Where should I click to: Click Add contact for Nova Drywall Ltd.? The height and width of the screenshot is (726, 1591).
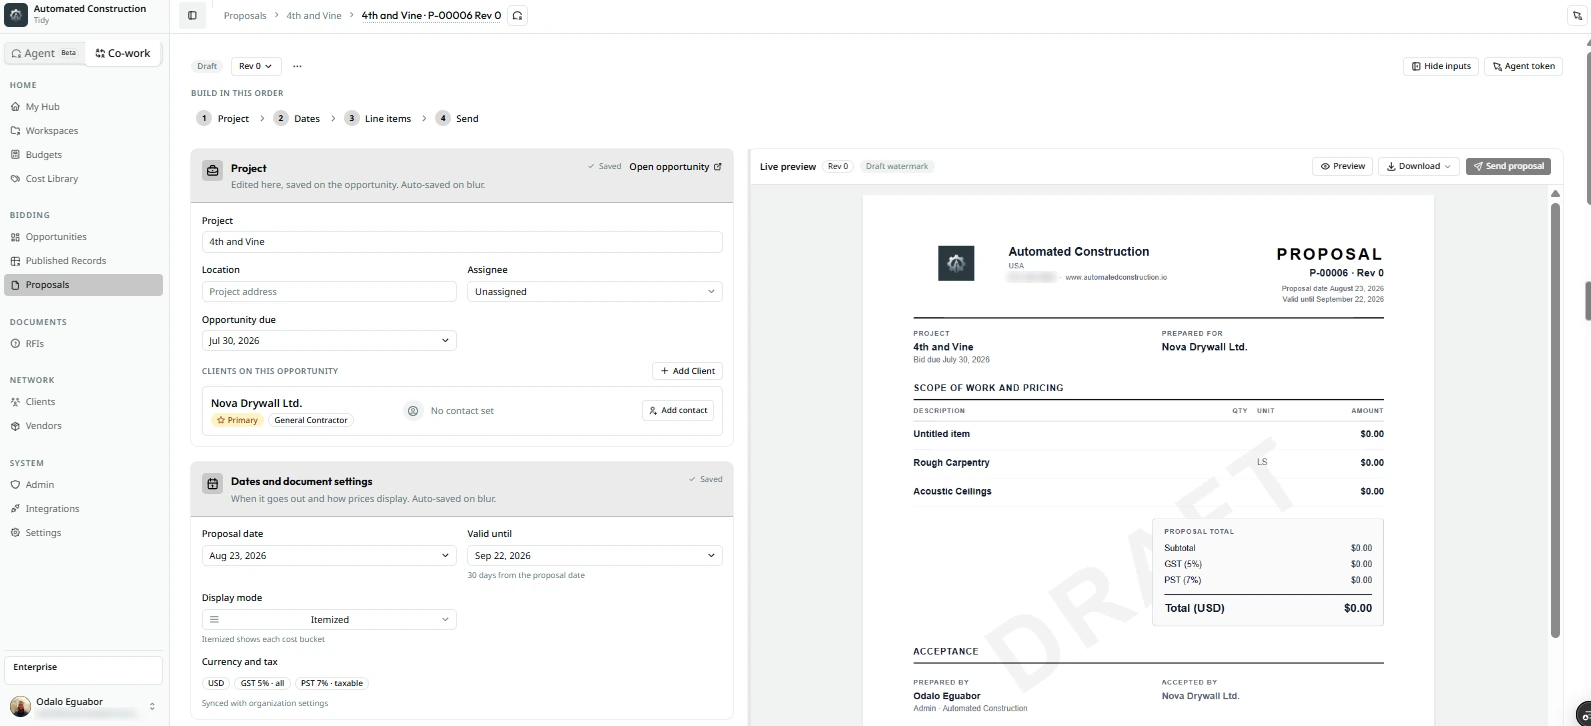(x=678, y=411)
